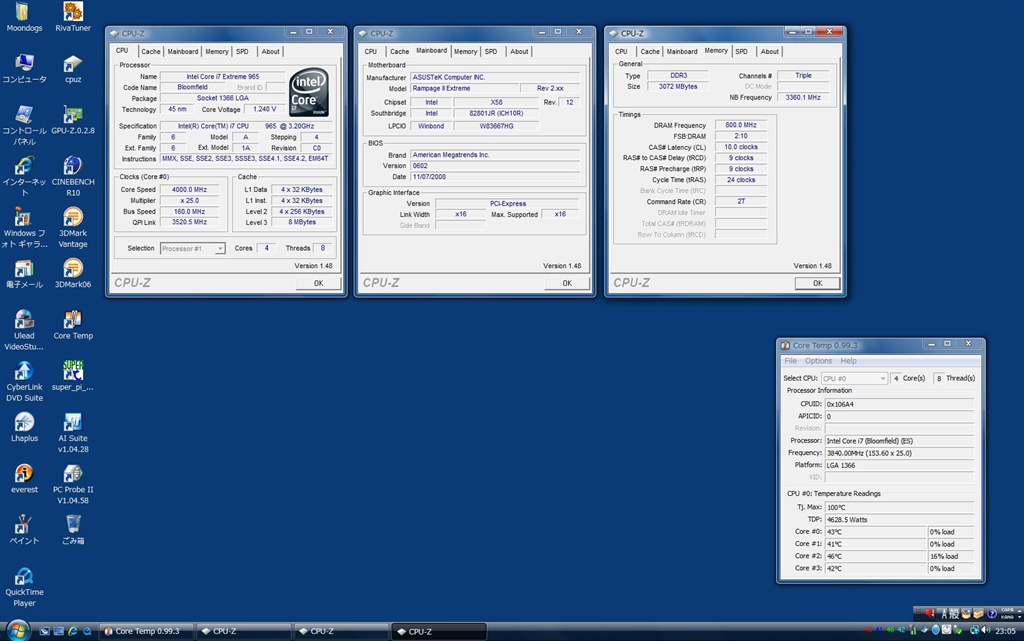
Task: Open Lhaplus desktop icon
Action: click(x=24, y=428)
